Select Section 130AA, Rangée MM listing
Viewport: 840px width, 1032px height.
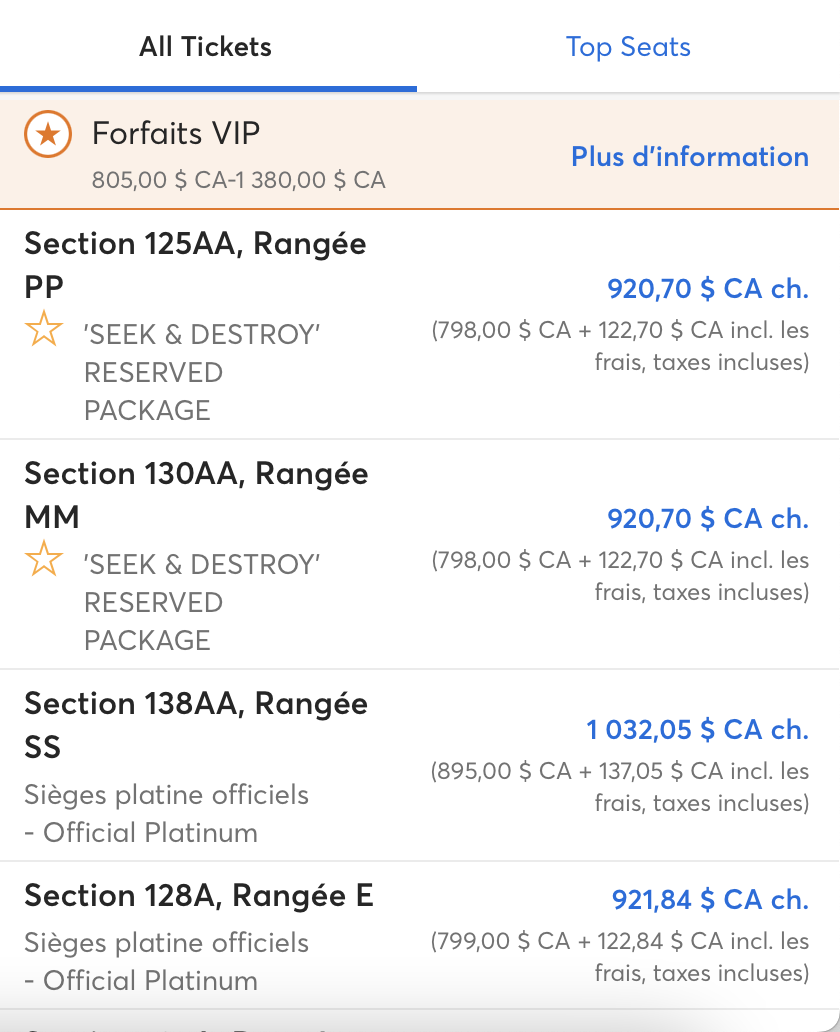[419, 554]
